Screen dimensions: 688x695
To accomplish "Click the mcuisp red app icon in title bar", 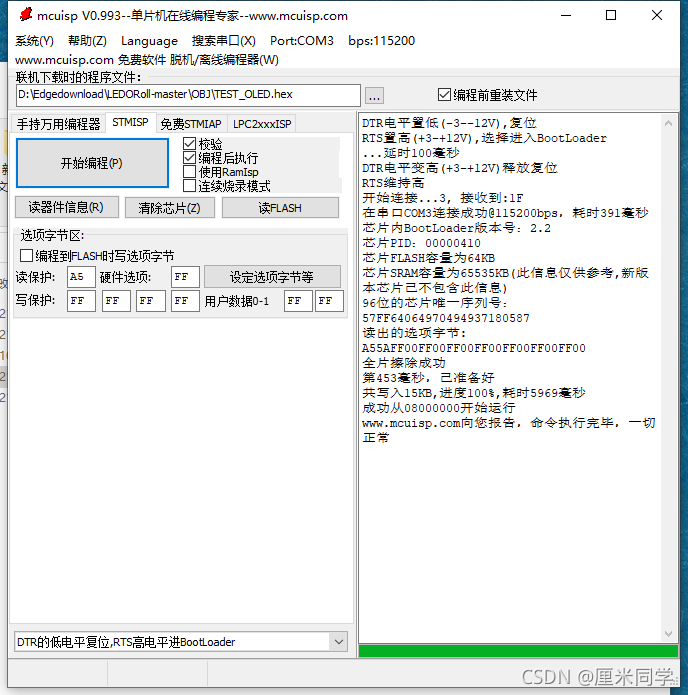I will pyautogui.click(x=26, y=15).
